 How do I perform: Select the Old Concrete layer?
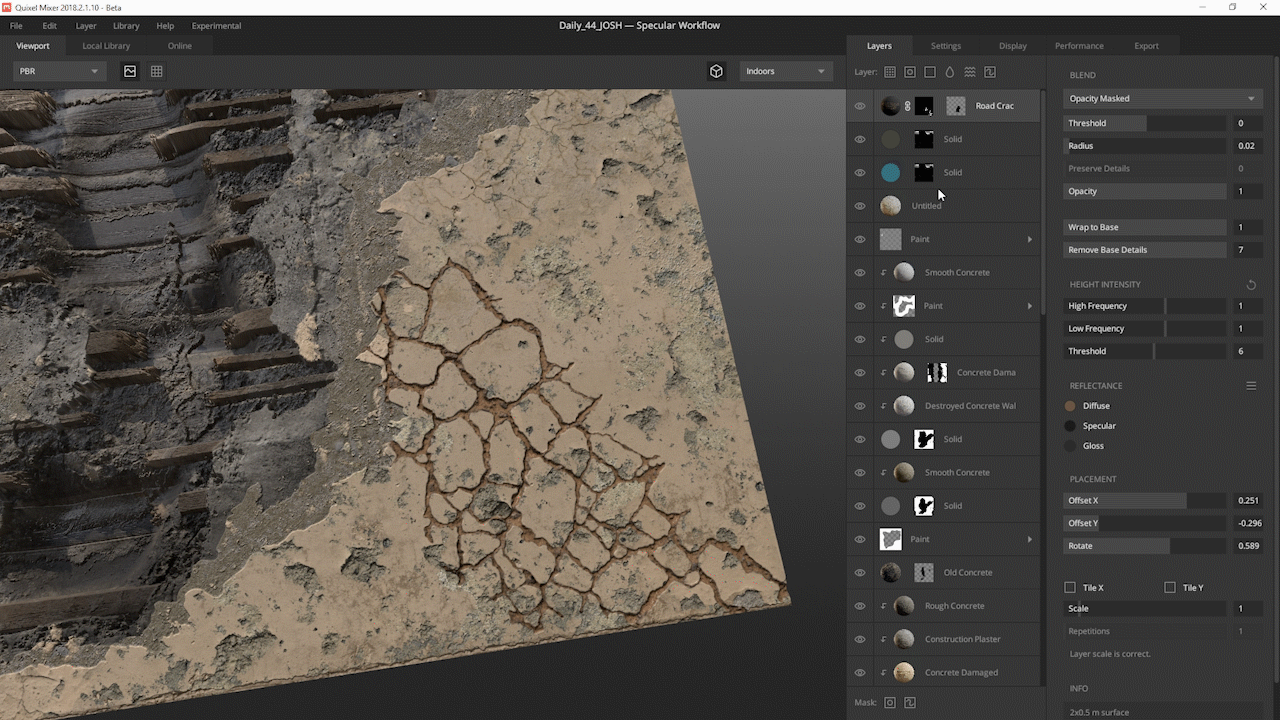[x=967, y=573]
